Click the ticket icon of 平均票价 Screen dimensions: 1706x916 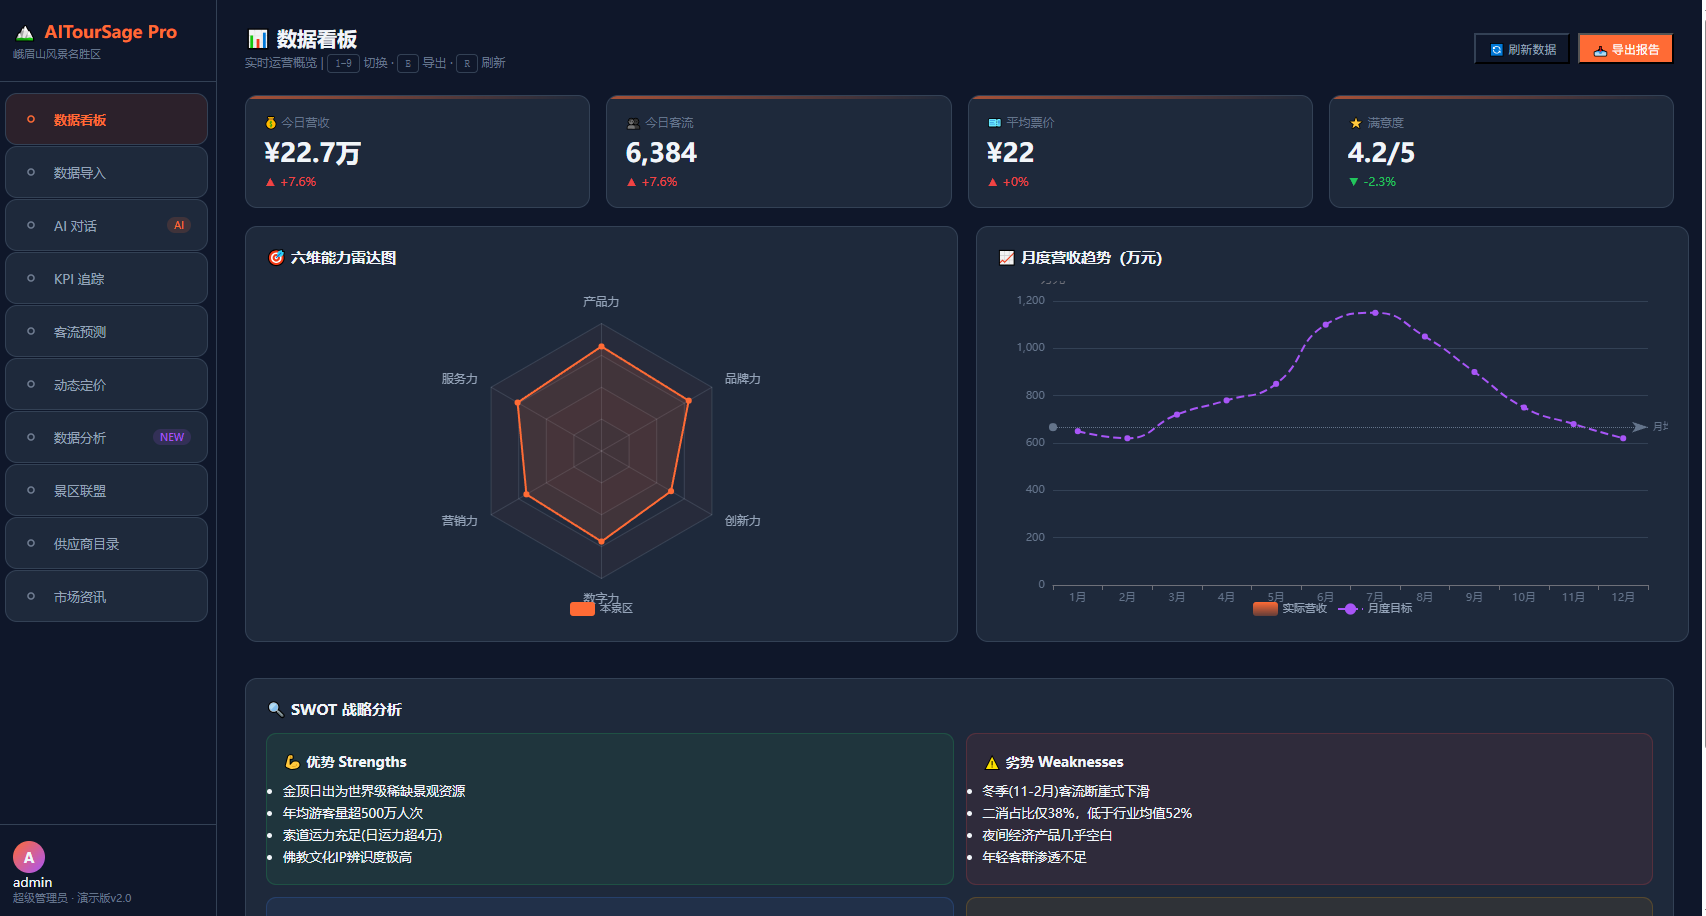pos(994,123)
